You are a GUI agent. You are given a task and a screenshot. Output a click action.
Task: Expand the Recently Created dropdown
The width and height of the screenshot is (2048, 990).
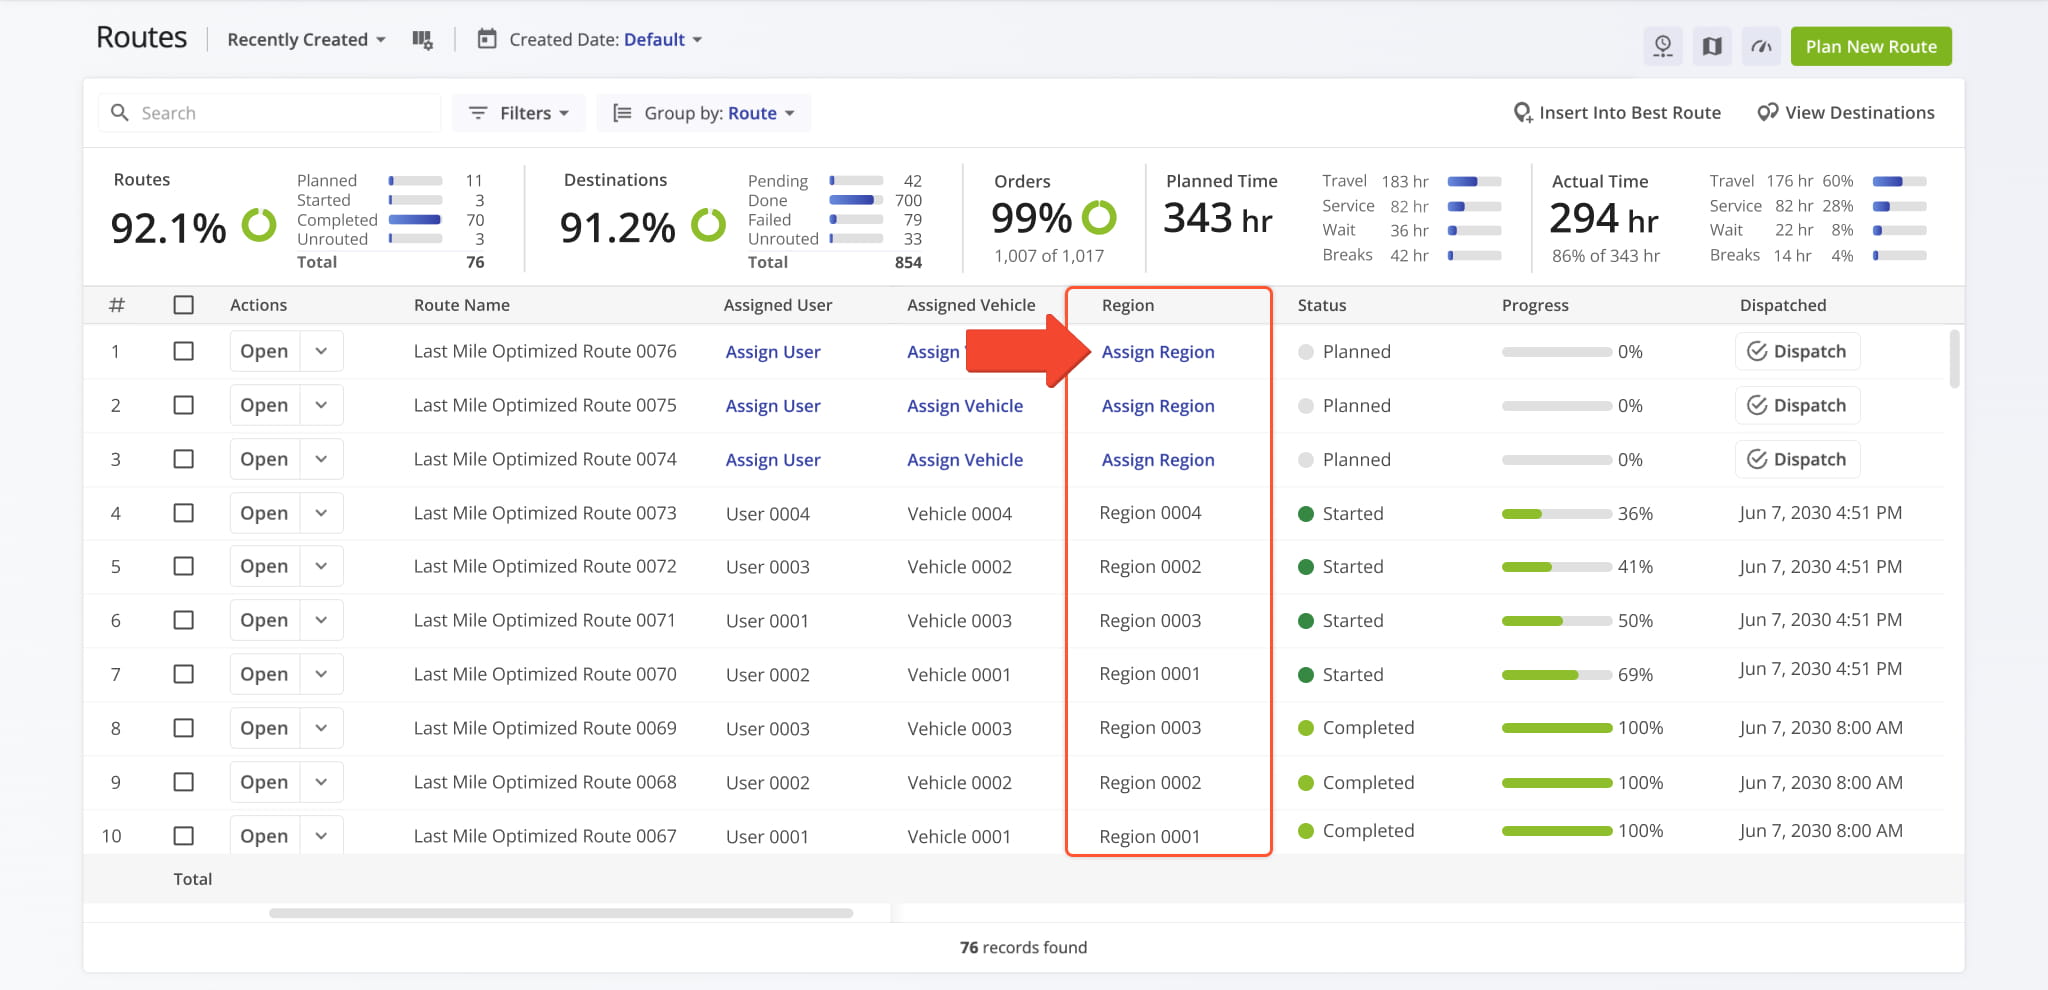click(306, 40)
